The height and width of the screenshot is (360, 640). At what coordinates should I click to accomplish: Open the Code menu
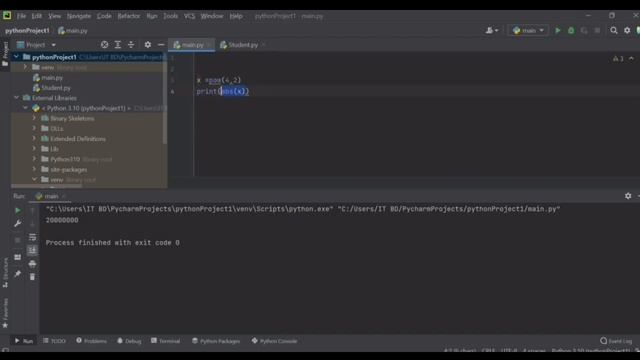click(x=104, y=16)
